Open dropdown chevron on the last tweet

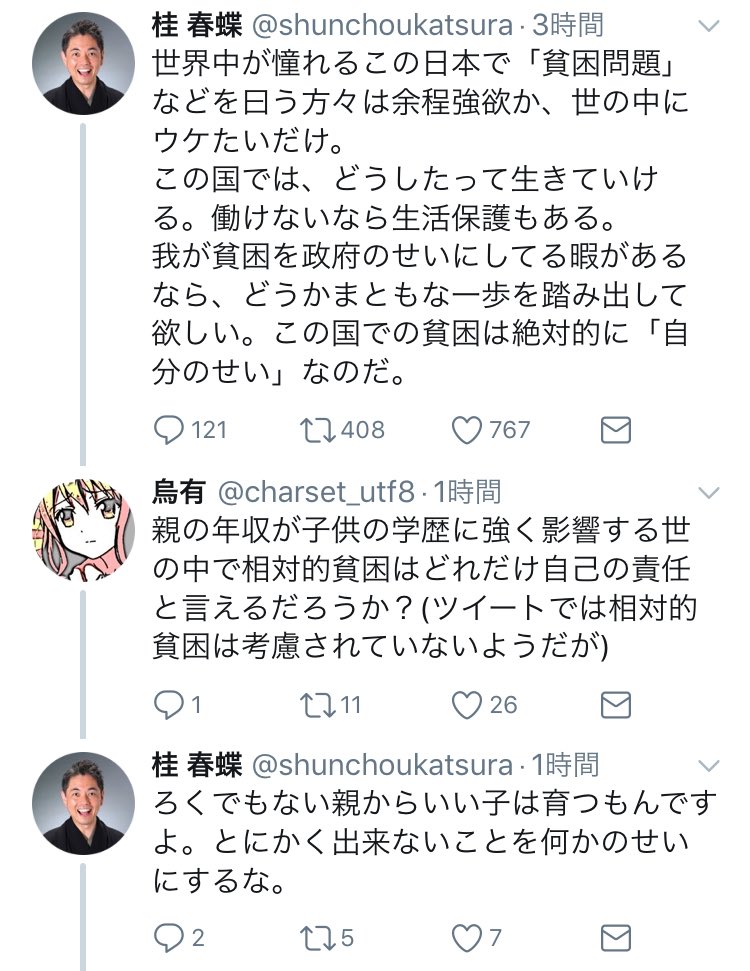707,766
